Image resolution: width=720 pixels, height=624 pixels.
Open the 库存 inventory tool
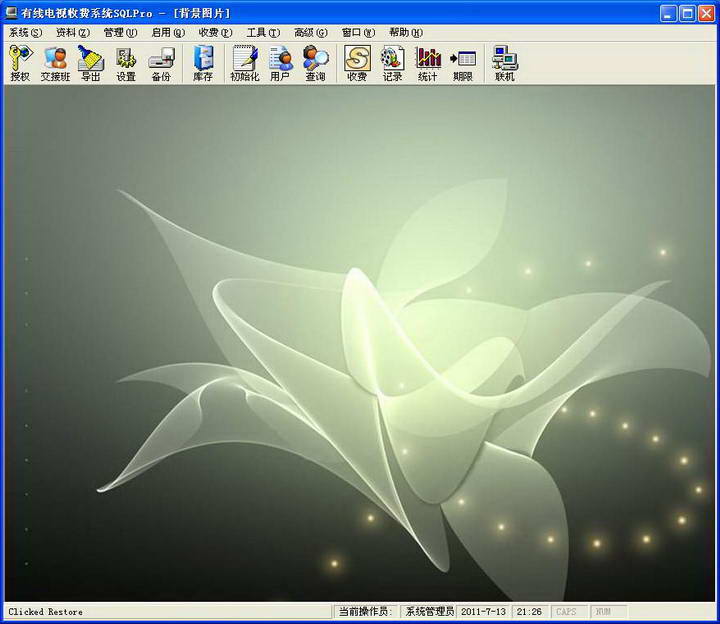point(203,63)
